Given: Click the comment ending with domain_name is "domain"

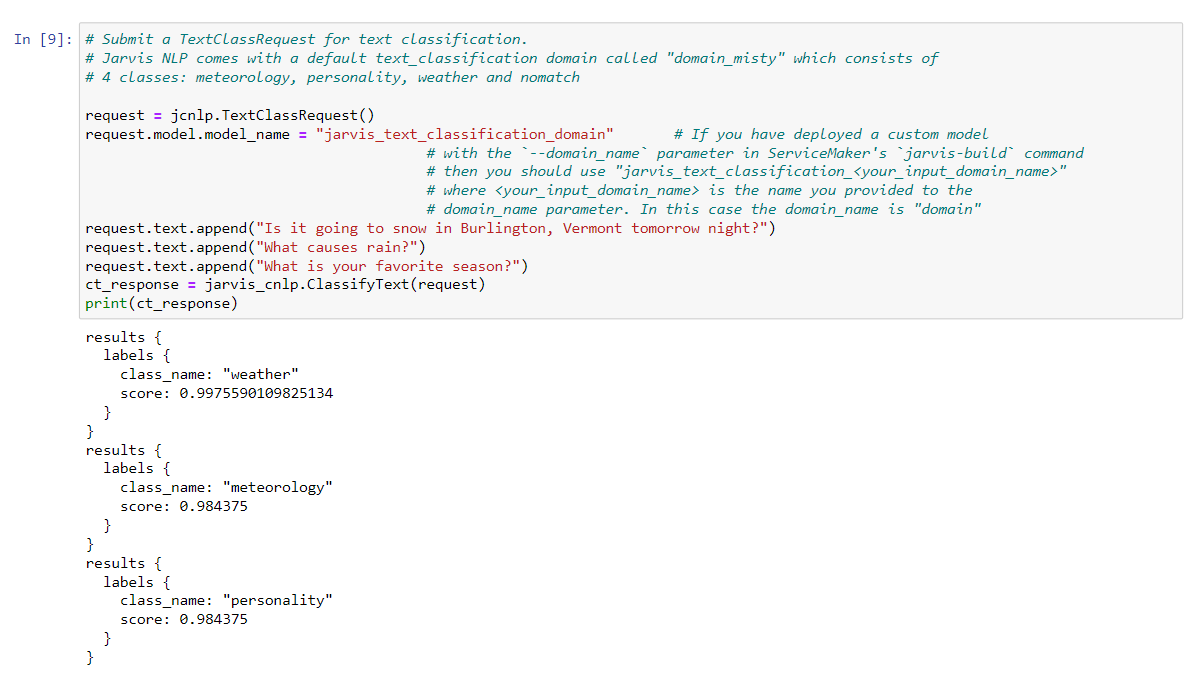Looking at the screenshot, I should (x=704, y=209).
